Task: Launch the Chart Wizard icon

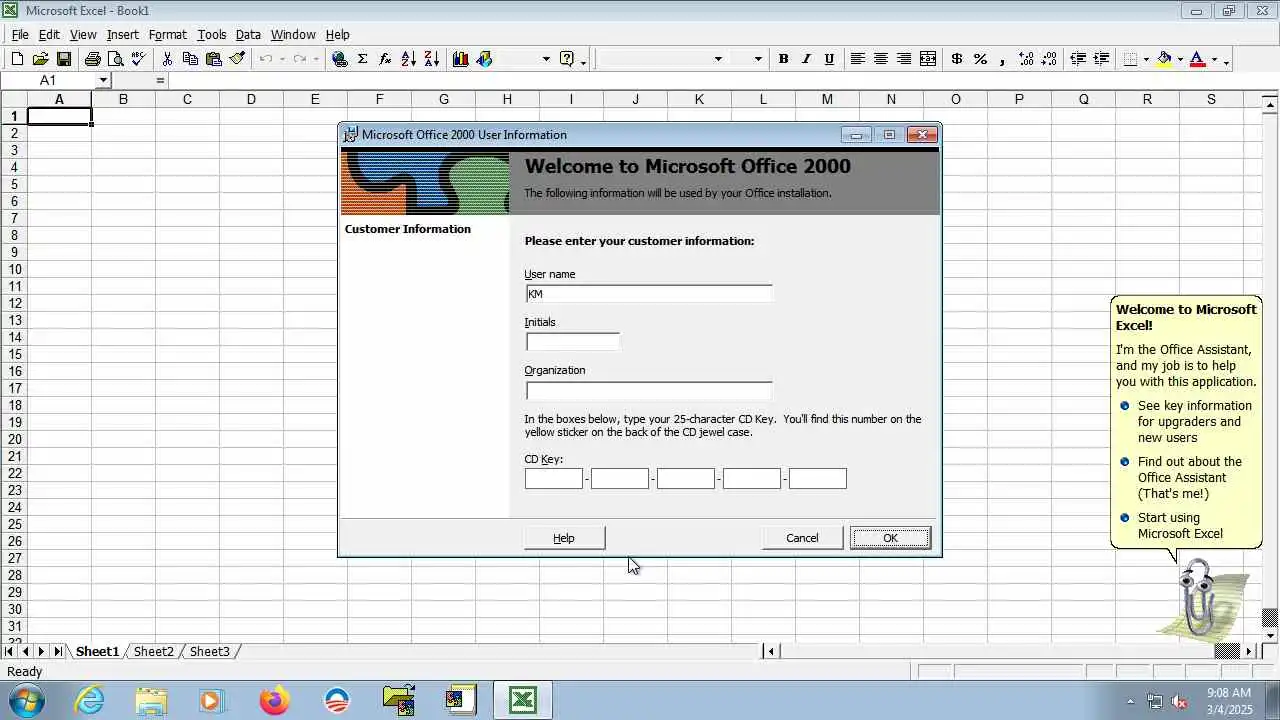Action: pyautogui.click(x=461, y=59)
